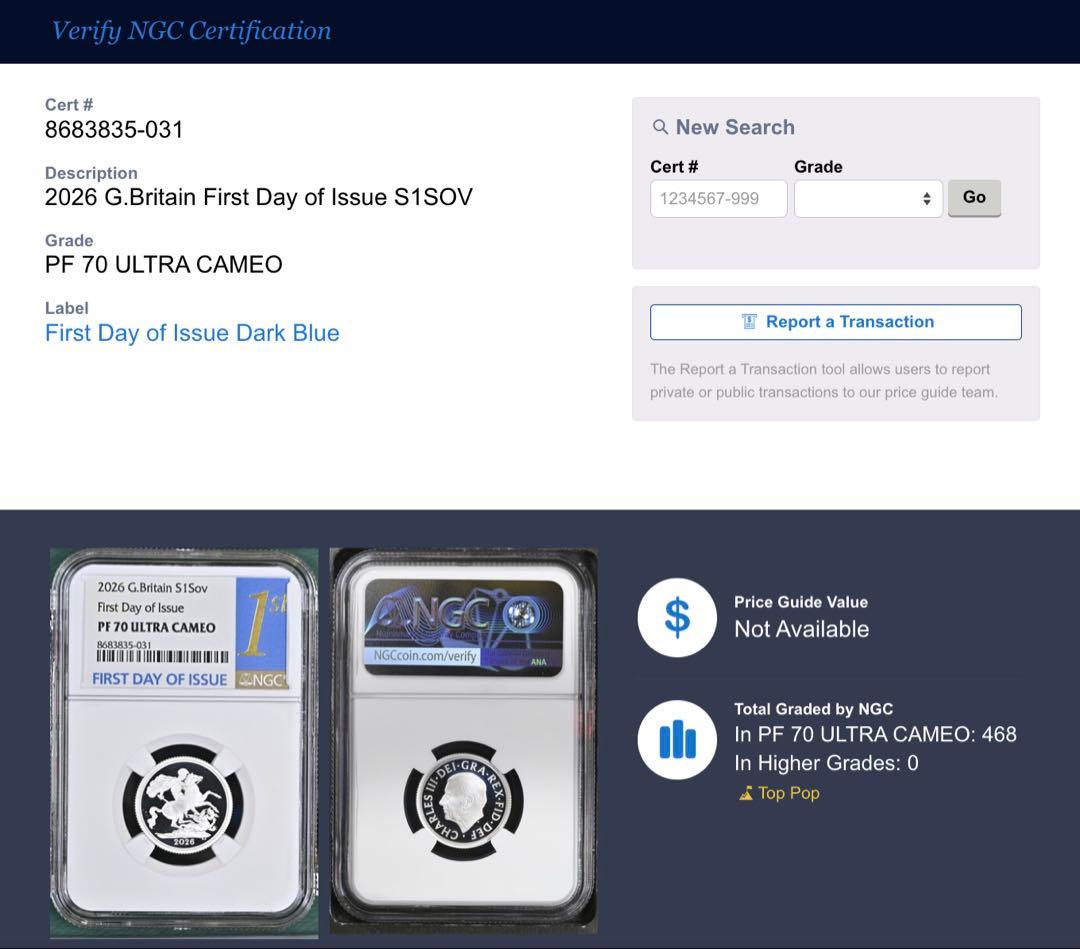Click the Go search button
This screenshot has width=1080, height=949.
[974, 198]
